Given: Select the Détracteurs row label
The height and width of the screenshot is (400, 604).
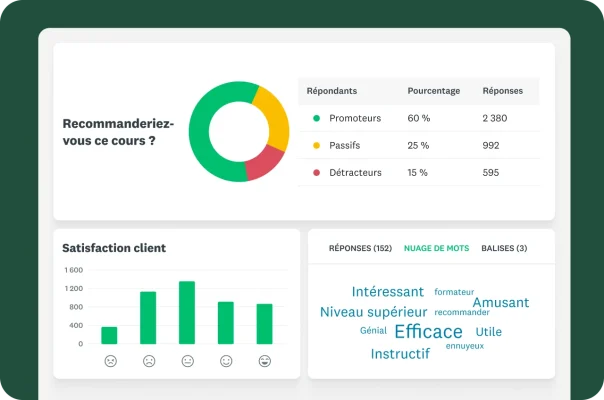Looking at the screenshot, I should click(356, 173).
